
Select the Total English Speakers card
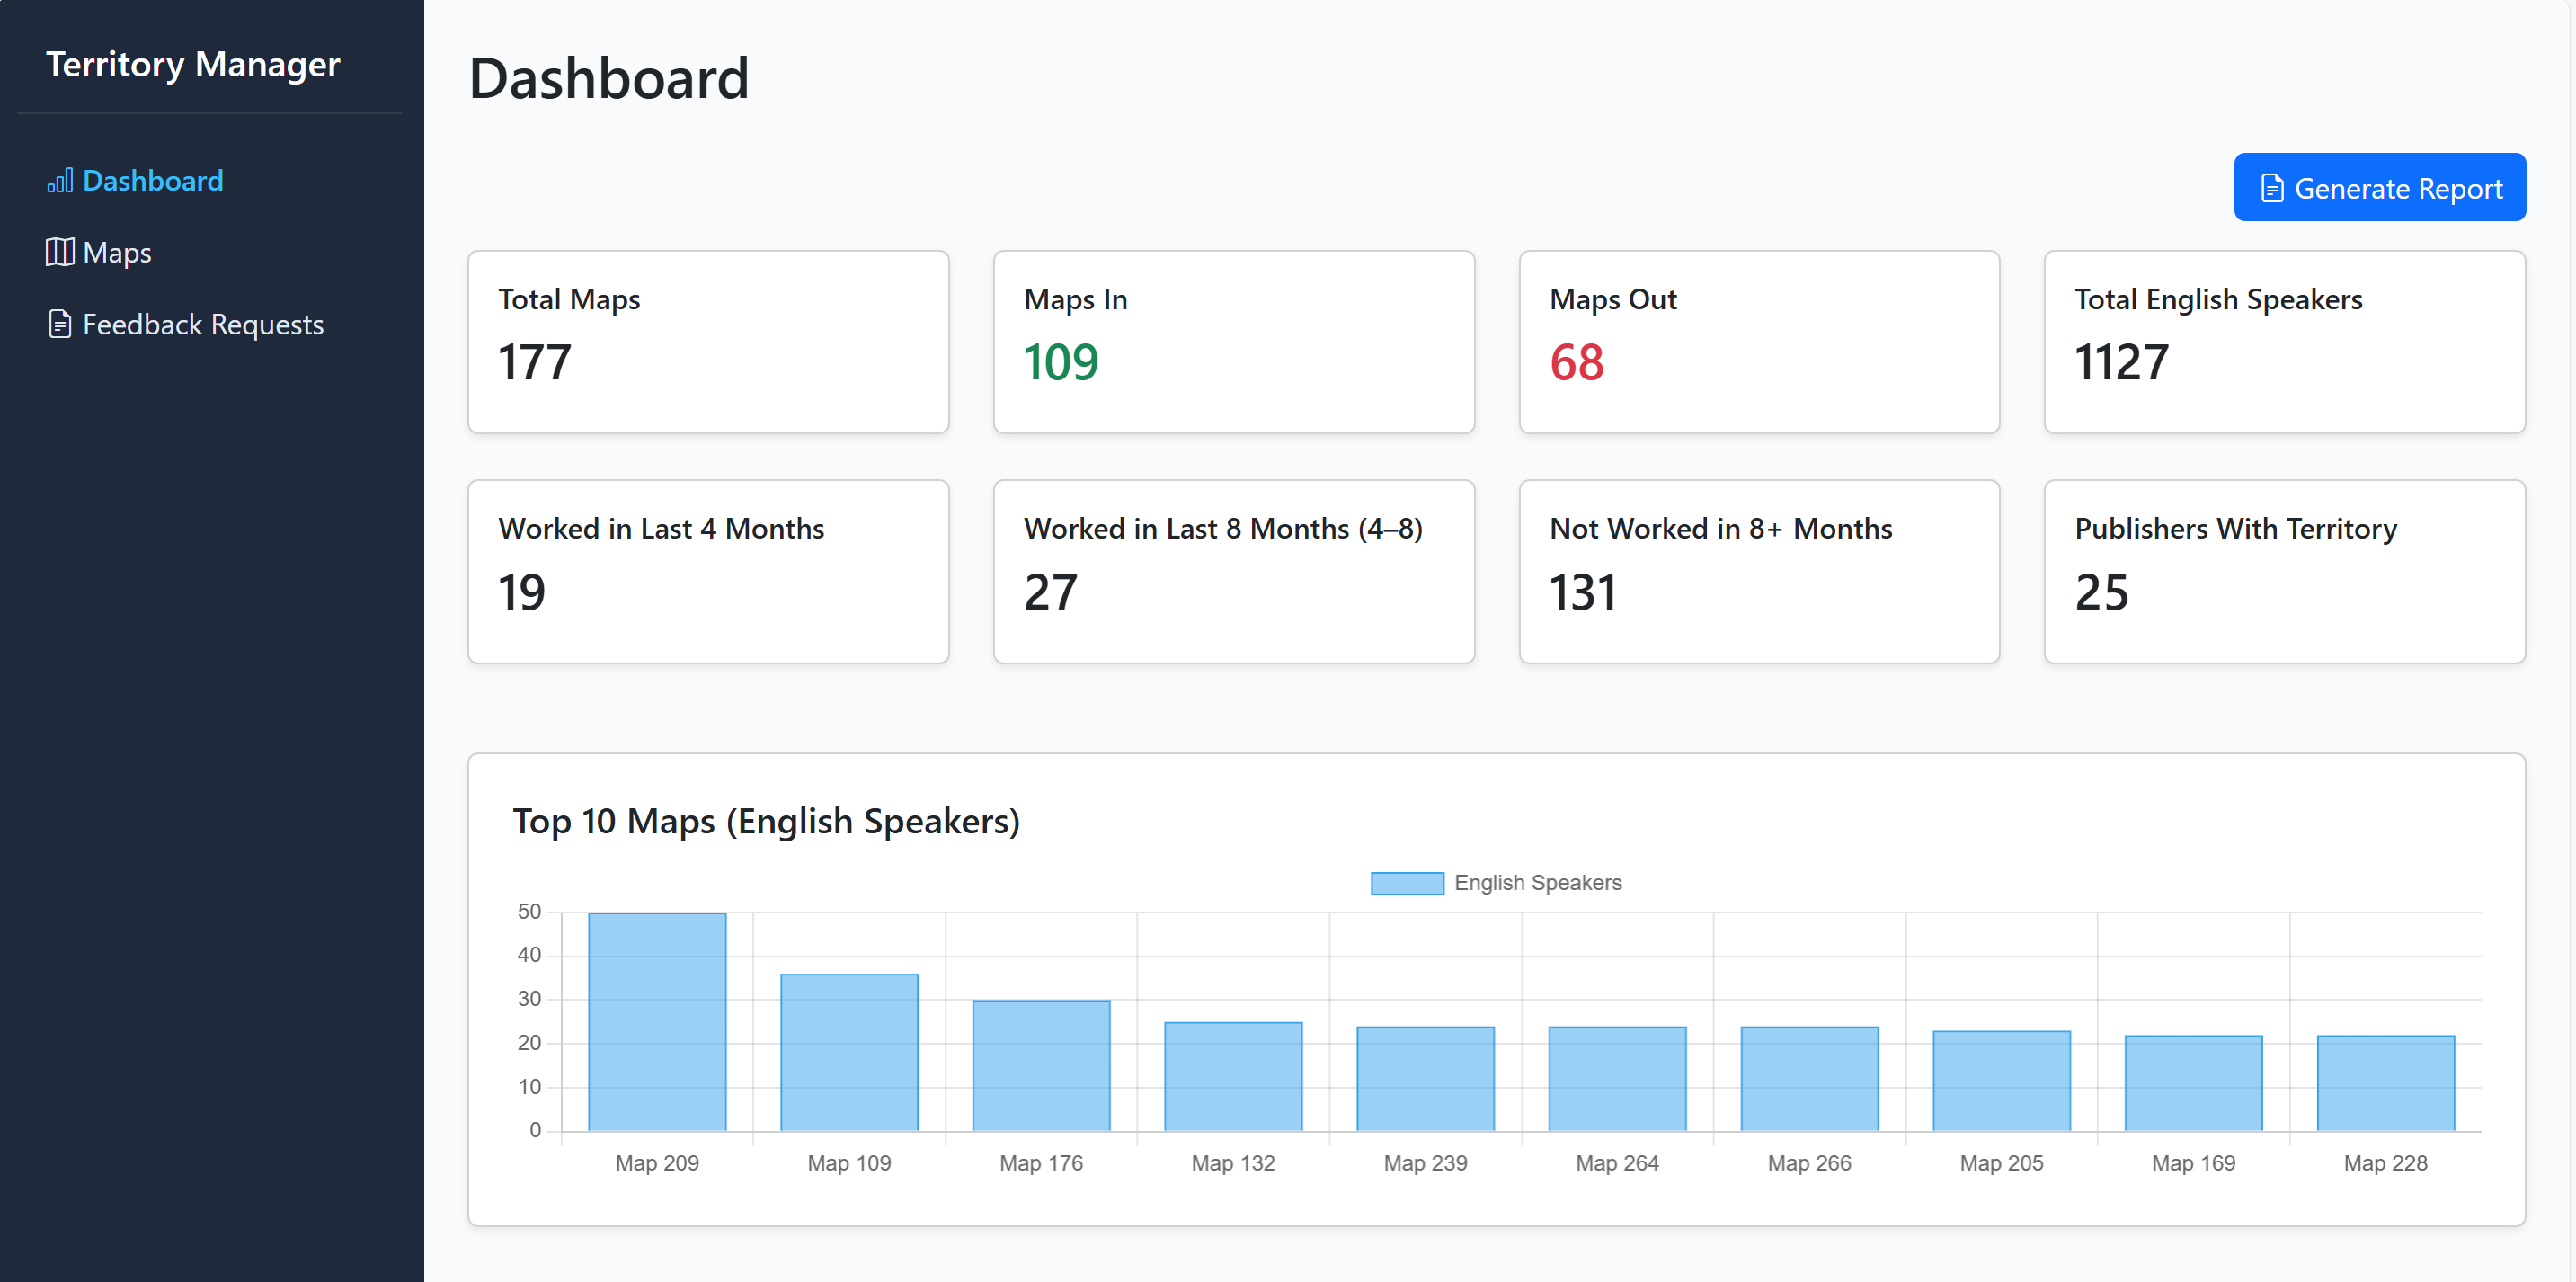[x=2284, y=341]
